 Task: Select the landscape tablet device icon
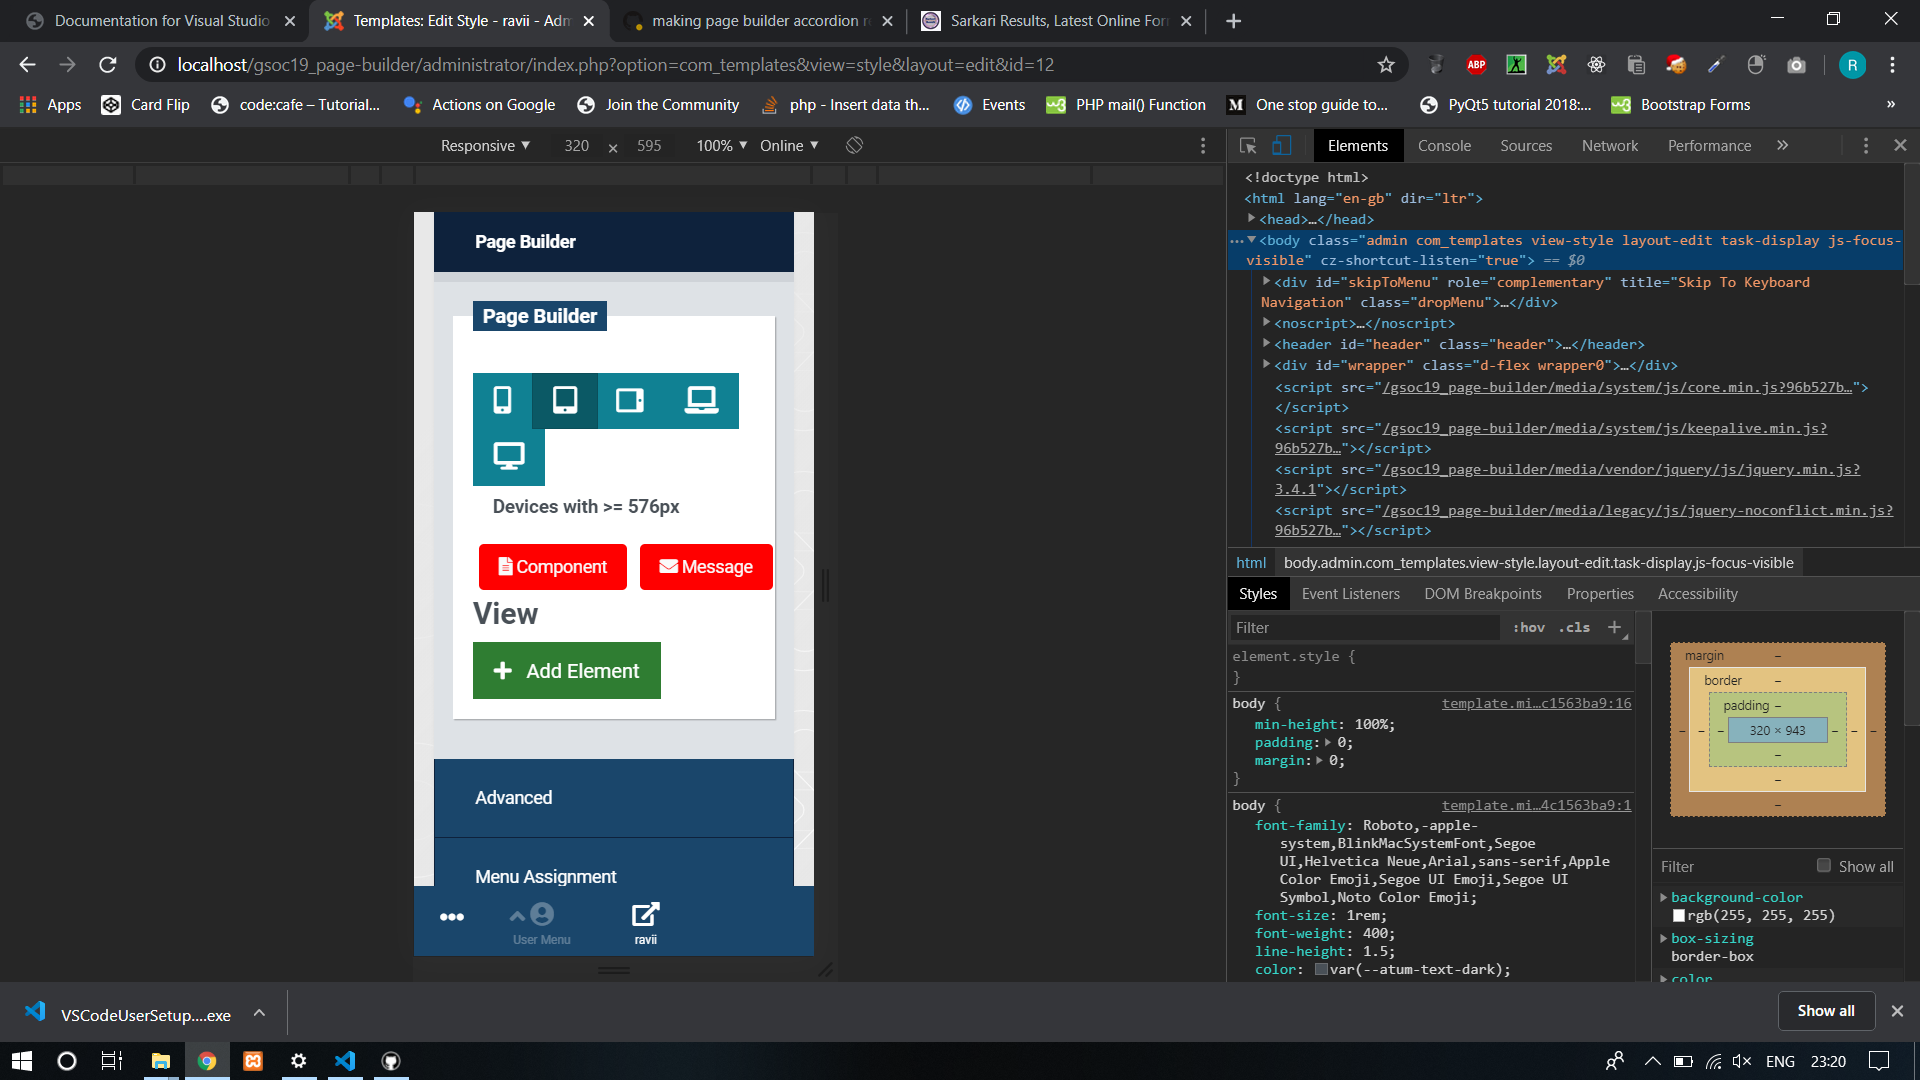point(630,400)
